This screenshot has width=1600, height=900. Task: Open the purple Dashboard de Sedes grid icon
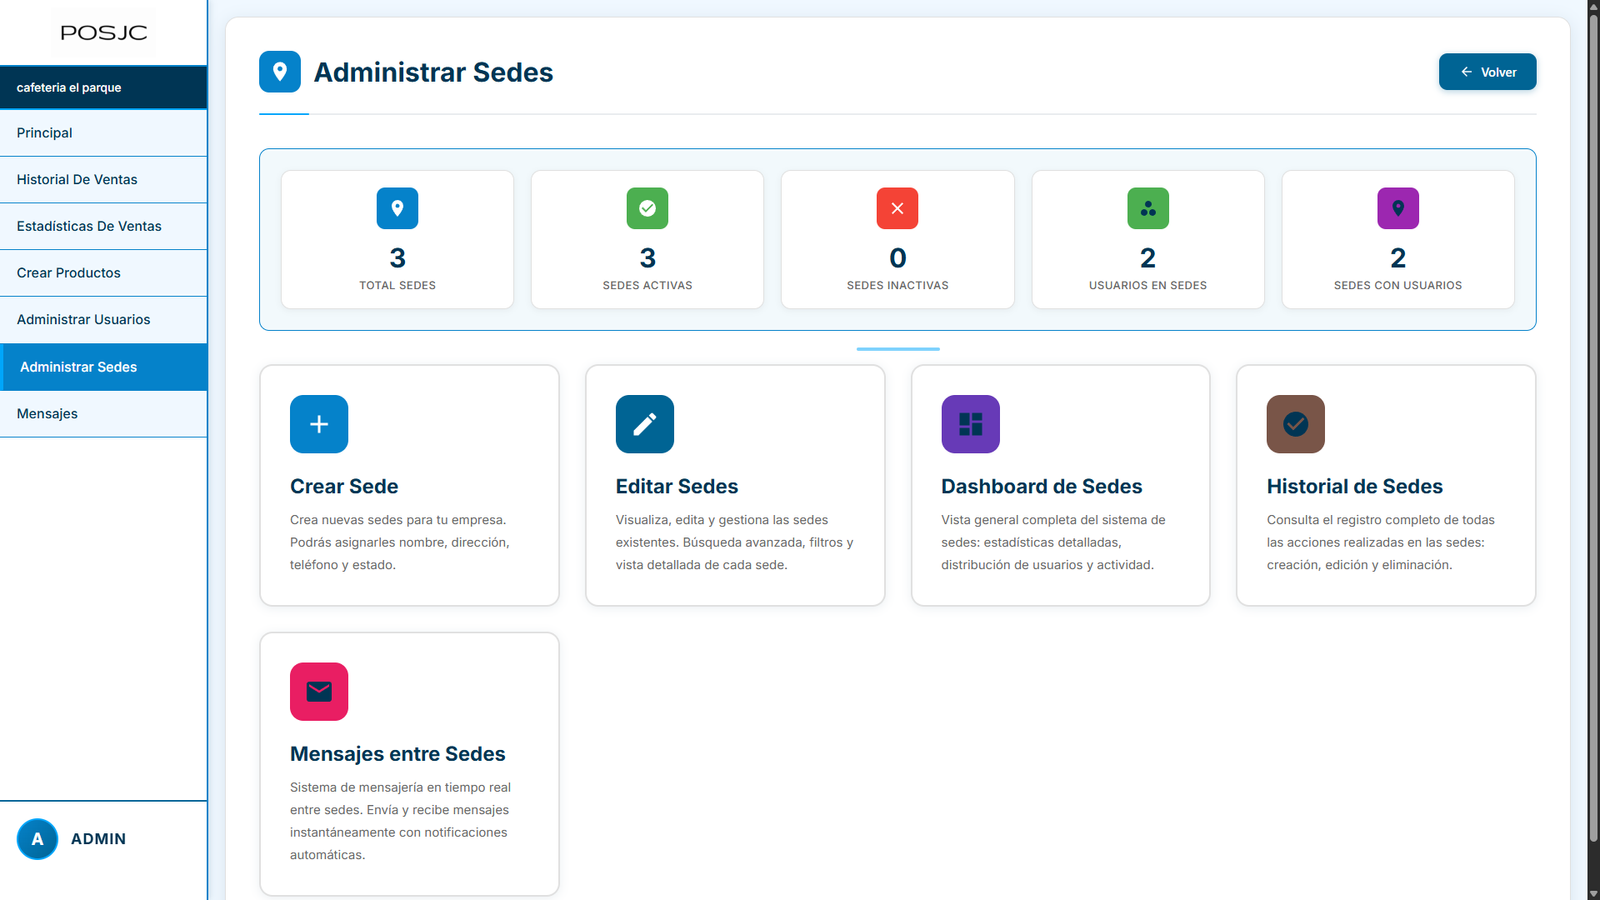coord(970,424)
